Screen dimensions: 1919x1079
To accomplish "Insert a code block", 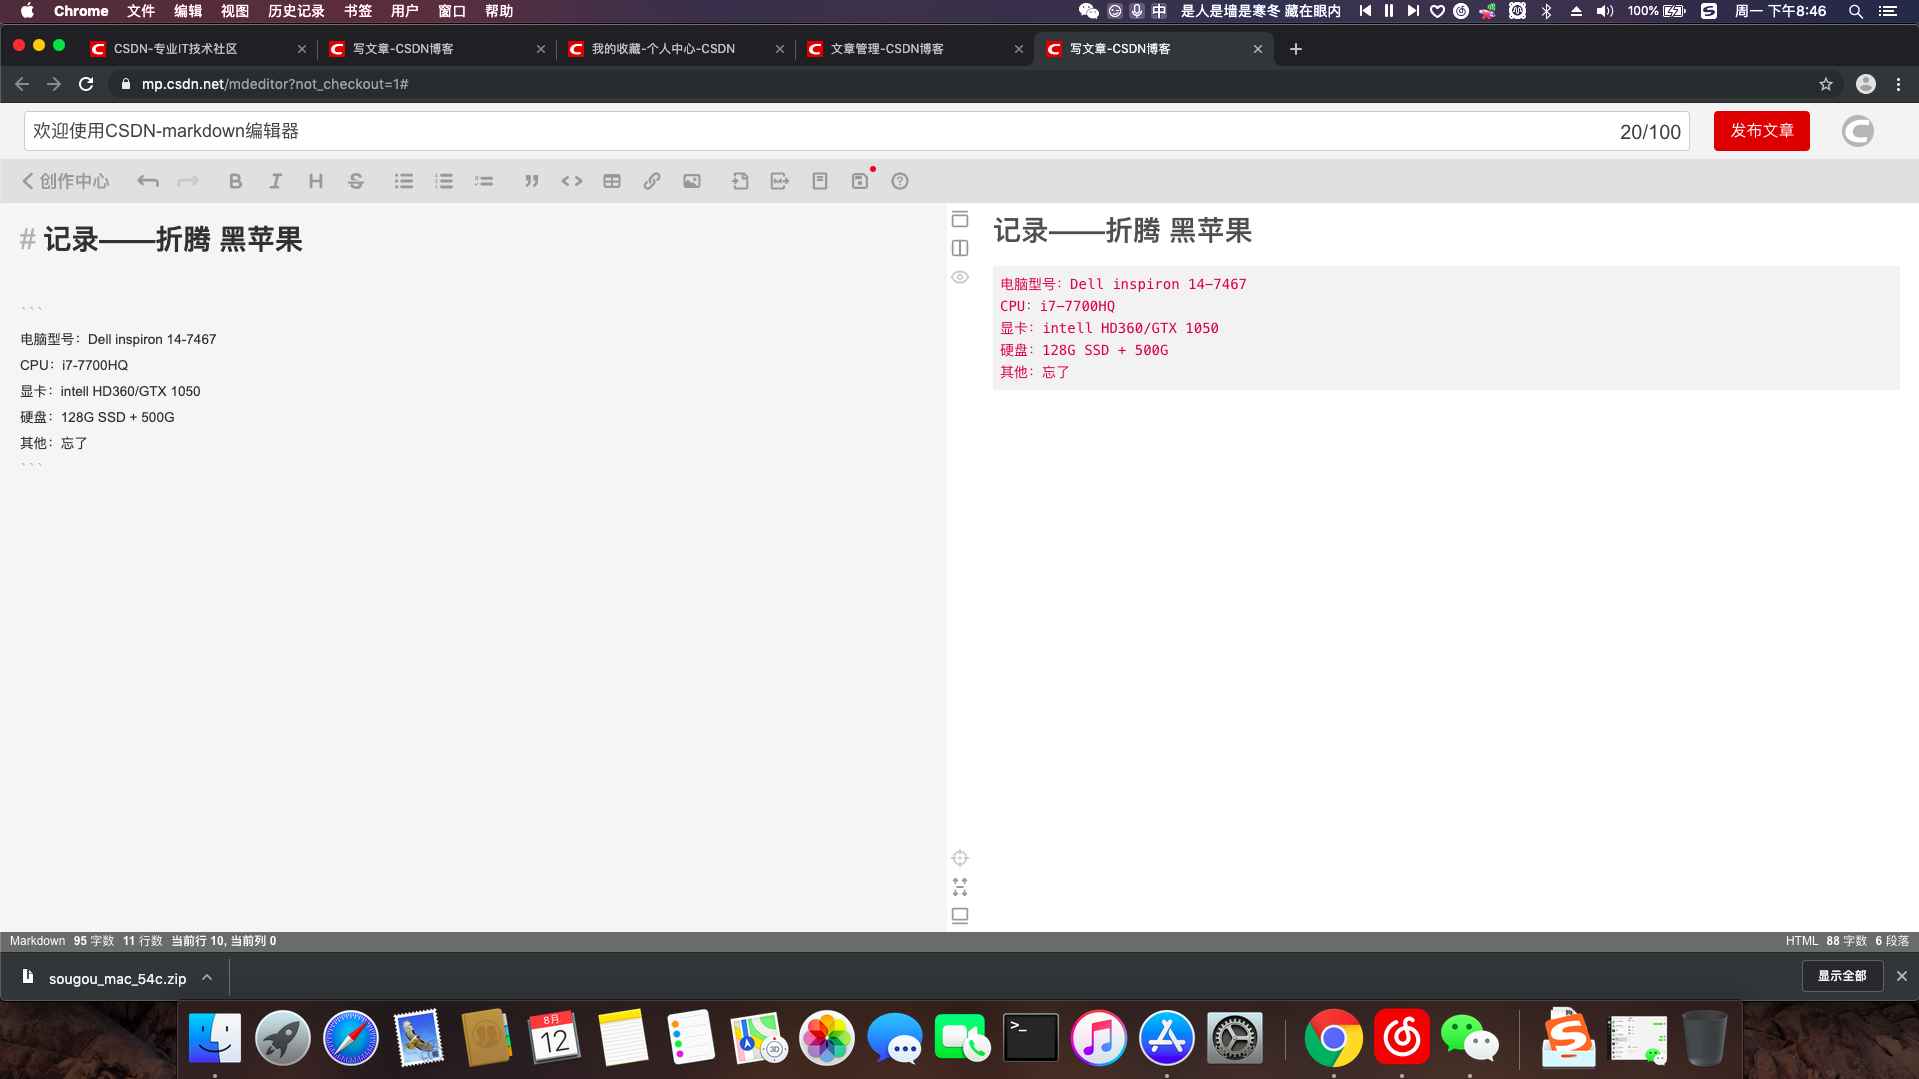I will pos(571,181).
